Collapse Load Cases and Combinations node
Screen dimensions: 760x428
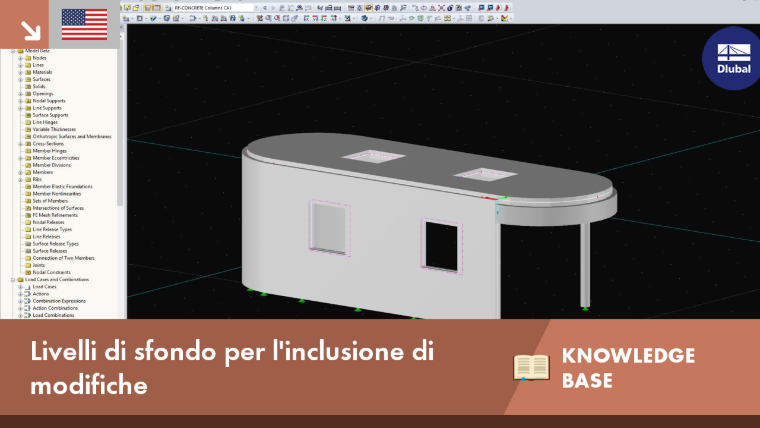click(x=13, y=280)
